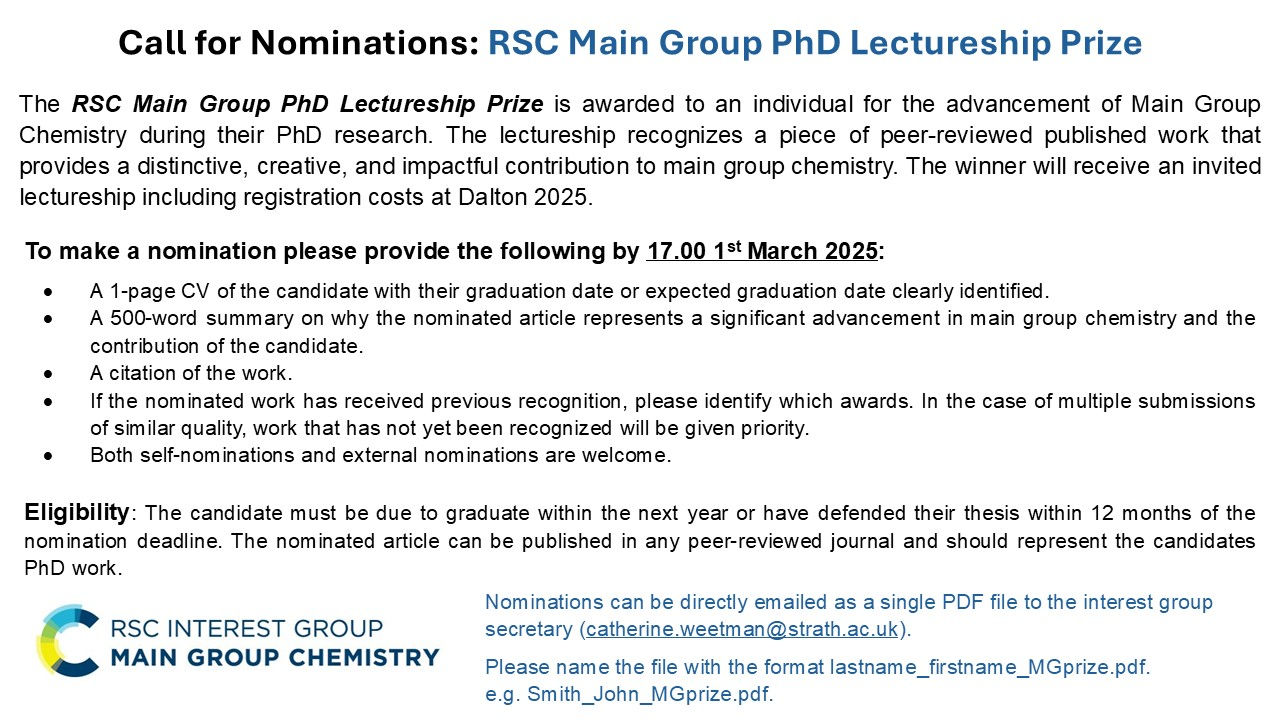Image resolution: width=1280 pixels, height=720 pixels.
Task: Click the self-nominations and external nominations bullet
Action: (x=380, y=455)
